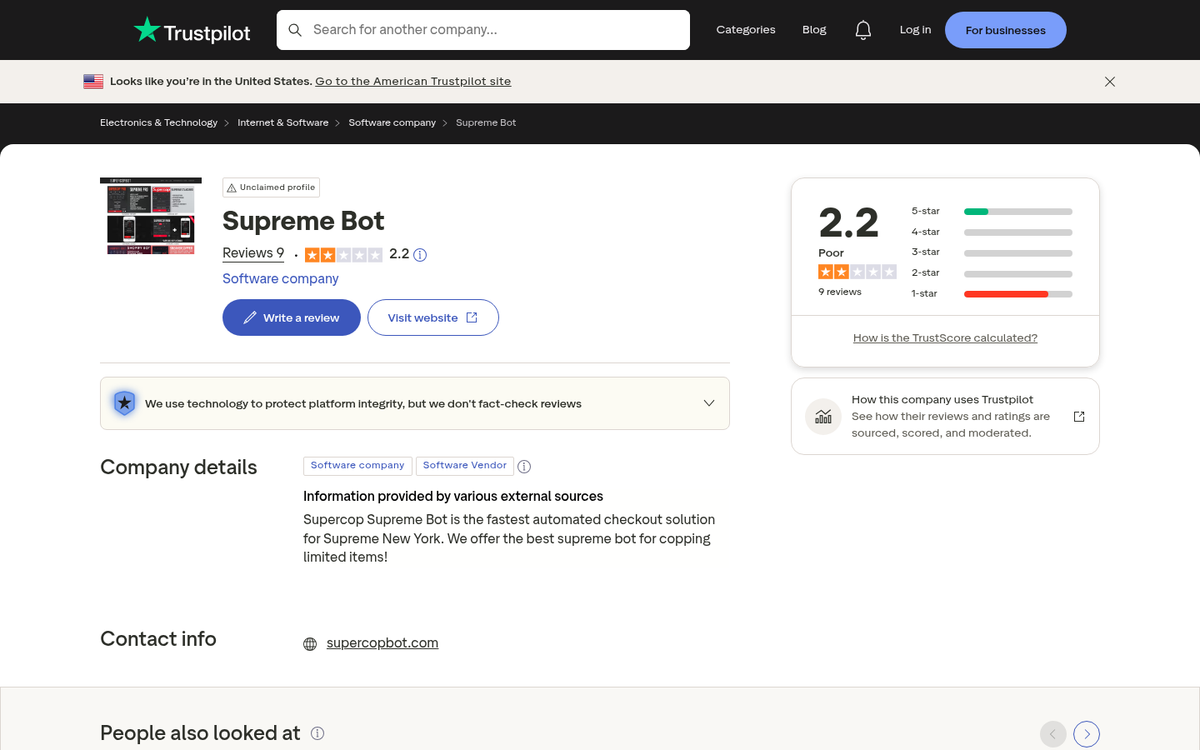Click the Trustpilot star logo
Image resolution: width=1200 pixels, height=750 pixels.
[146, 29]
